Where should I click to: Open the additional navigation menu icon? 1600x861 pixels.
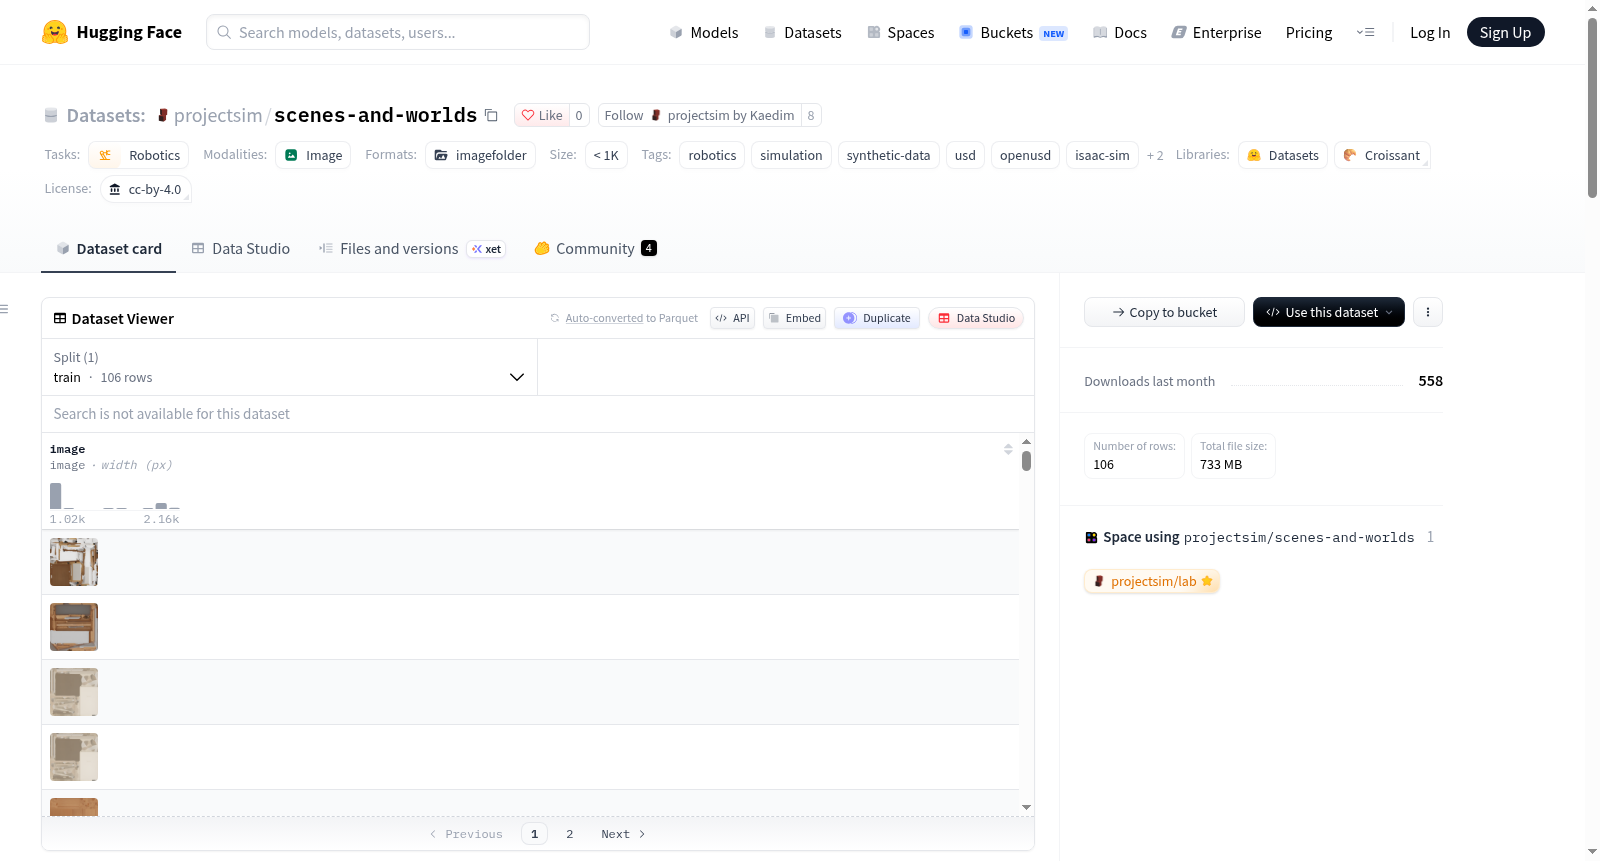pyautogui.click(x=1365, y=32)
